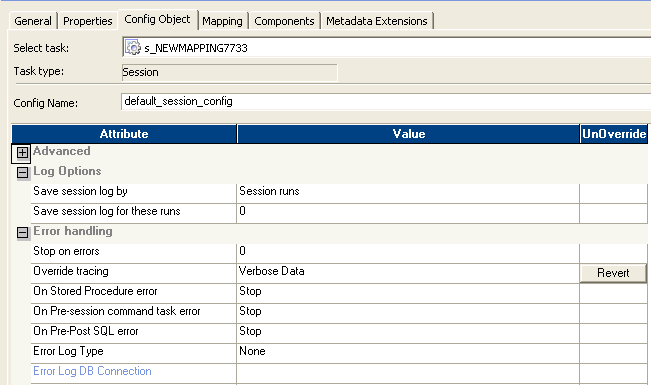
Task: Switch to the Components tab
Action: click(284, 21)
